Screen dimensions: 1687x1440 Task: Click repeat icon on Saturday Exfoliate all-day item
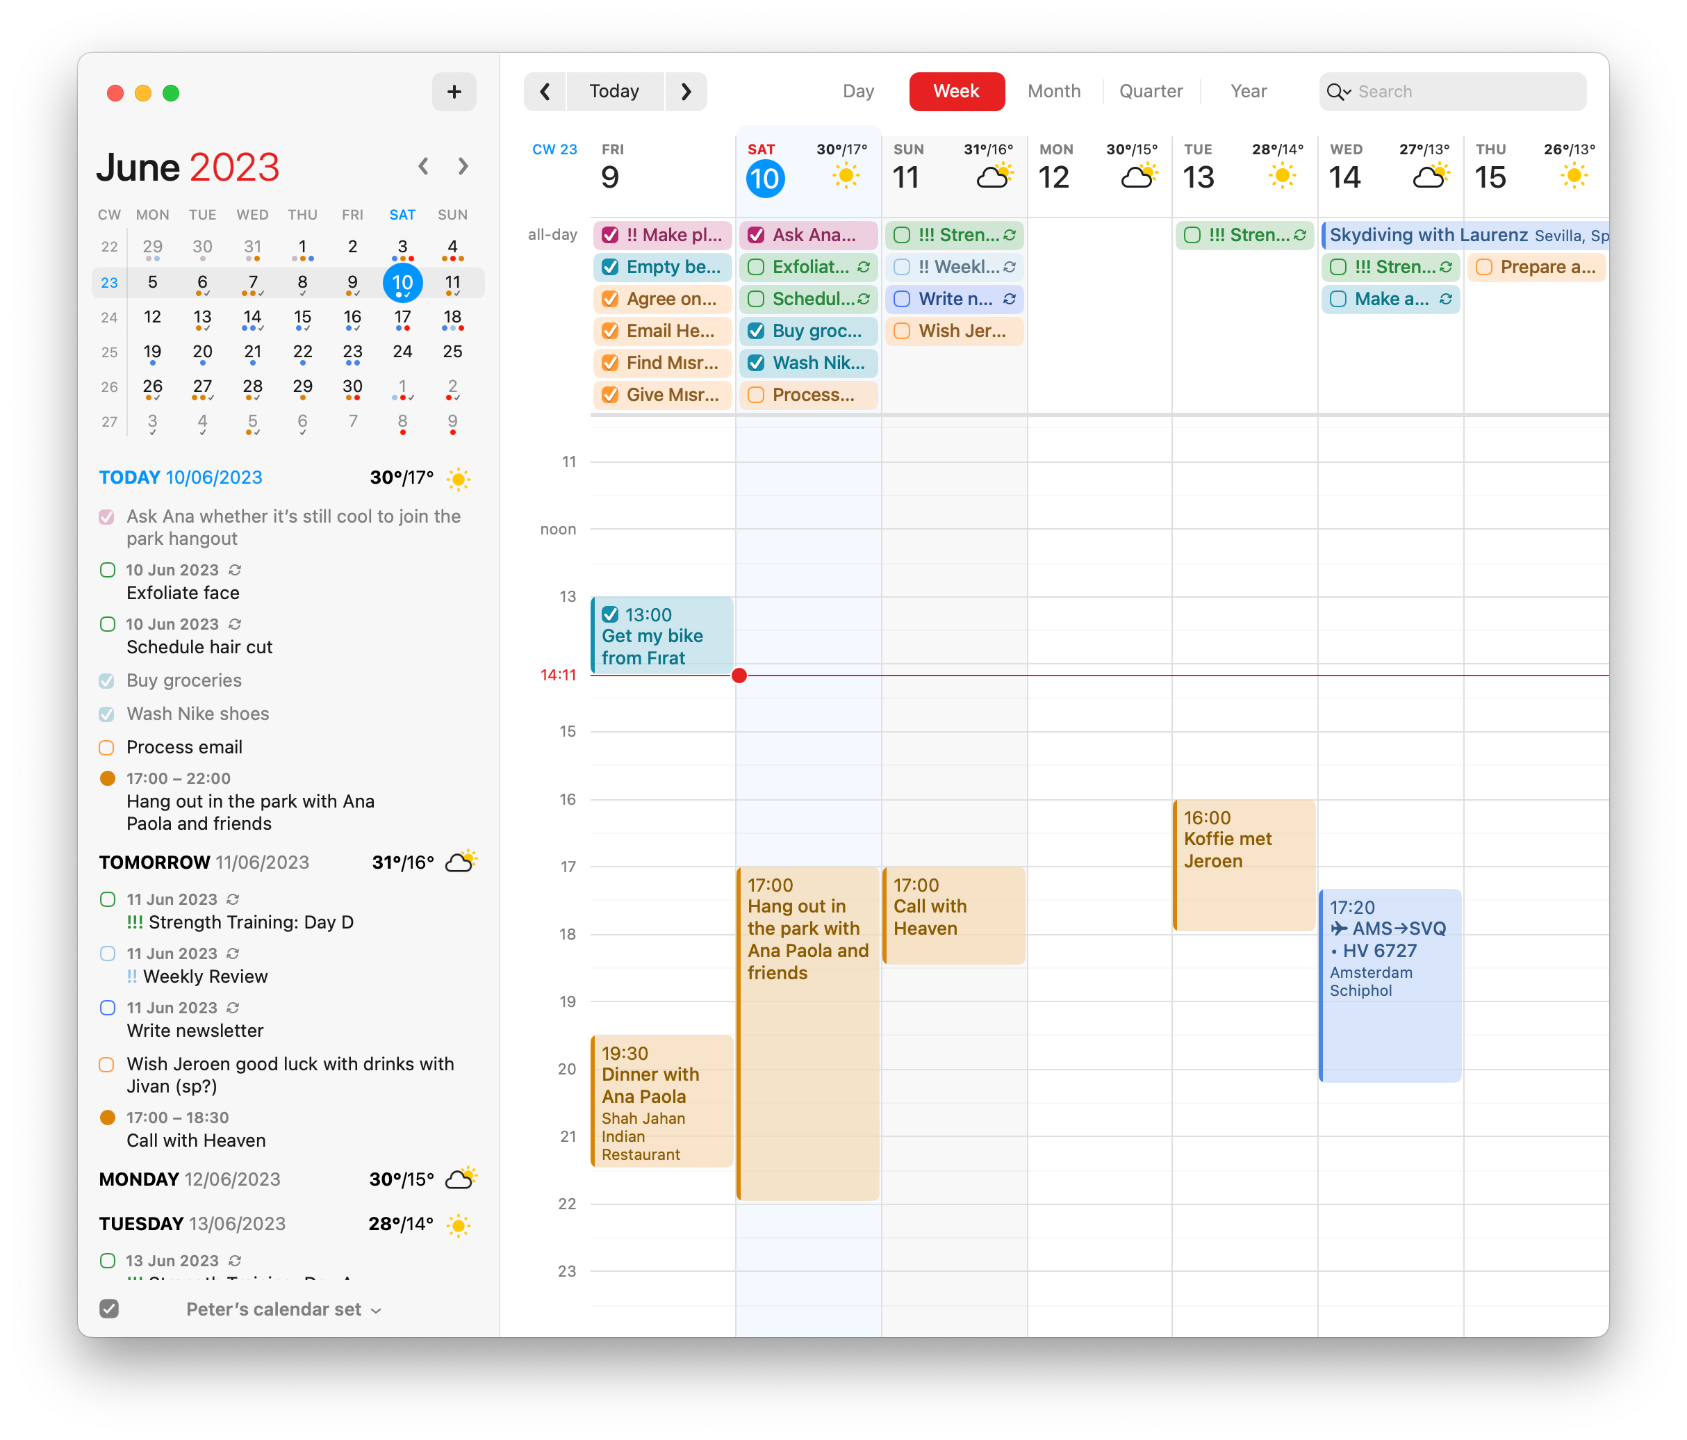pyautogui.click(x=864, y=267)
